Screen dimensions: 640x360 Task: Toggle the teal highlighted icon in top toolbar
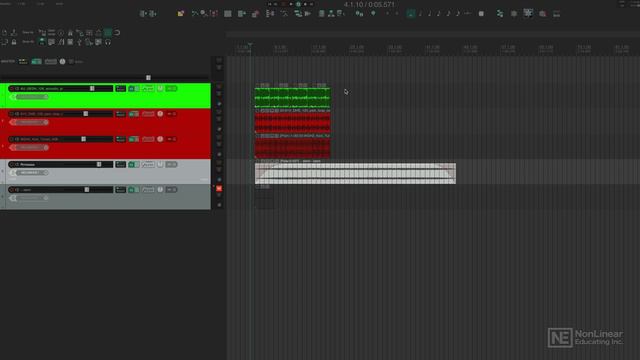[x=411, y=13]
